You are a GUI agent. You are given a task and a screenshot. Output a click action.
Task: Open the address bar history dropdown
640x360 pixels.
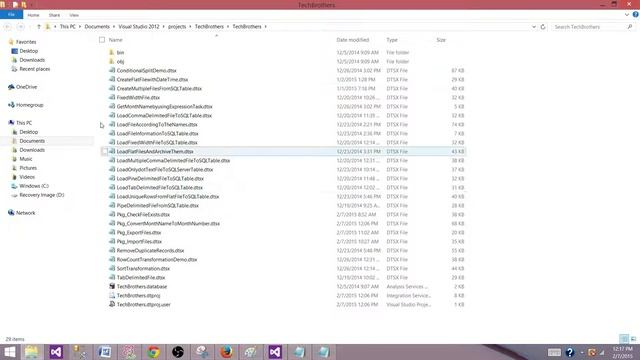coord(533,27)
